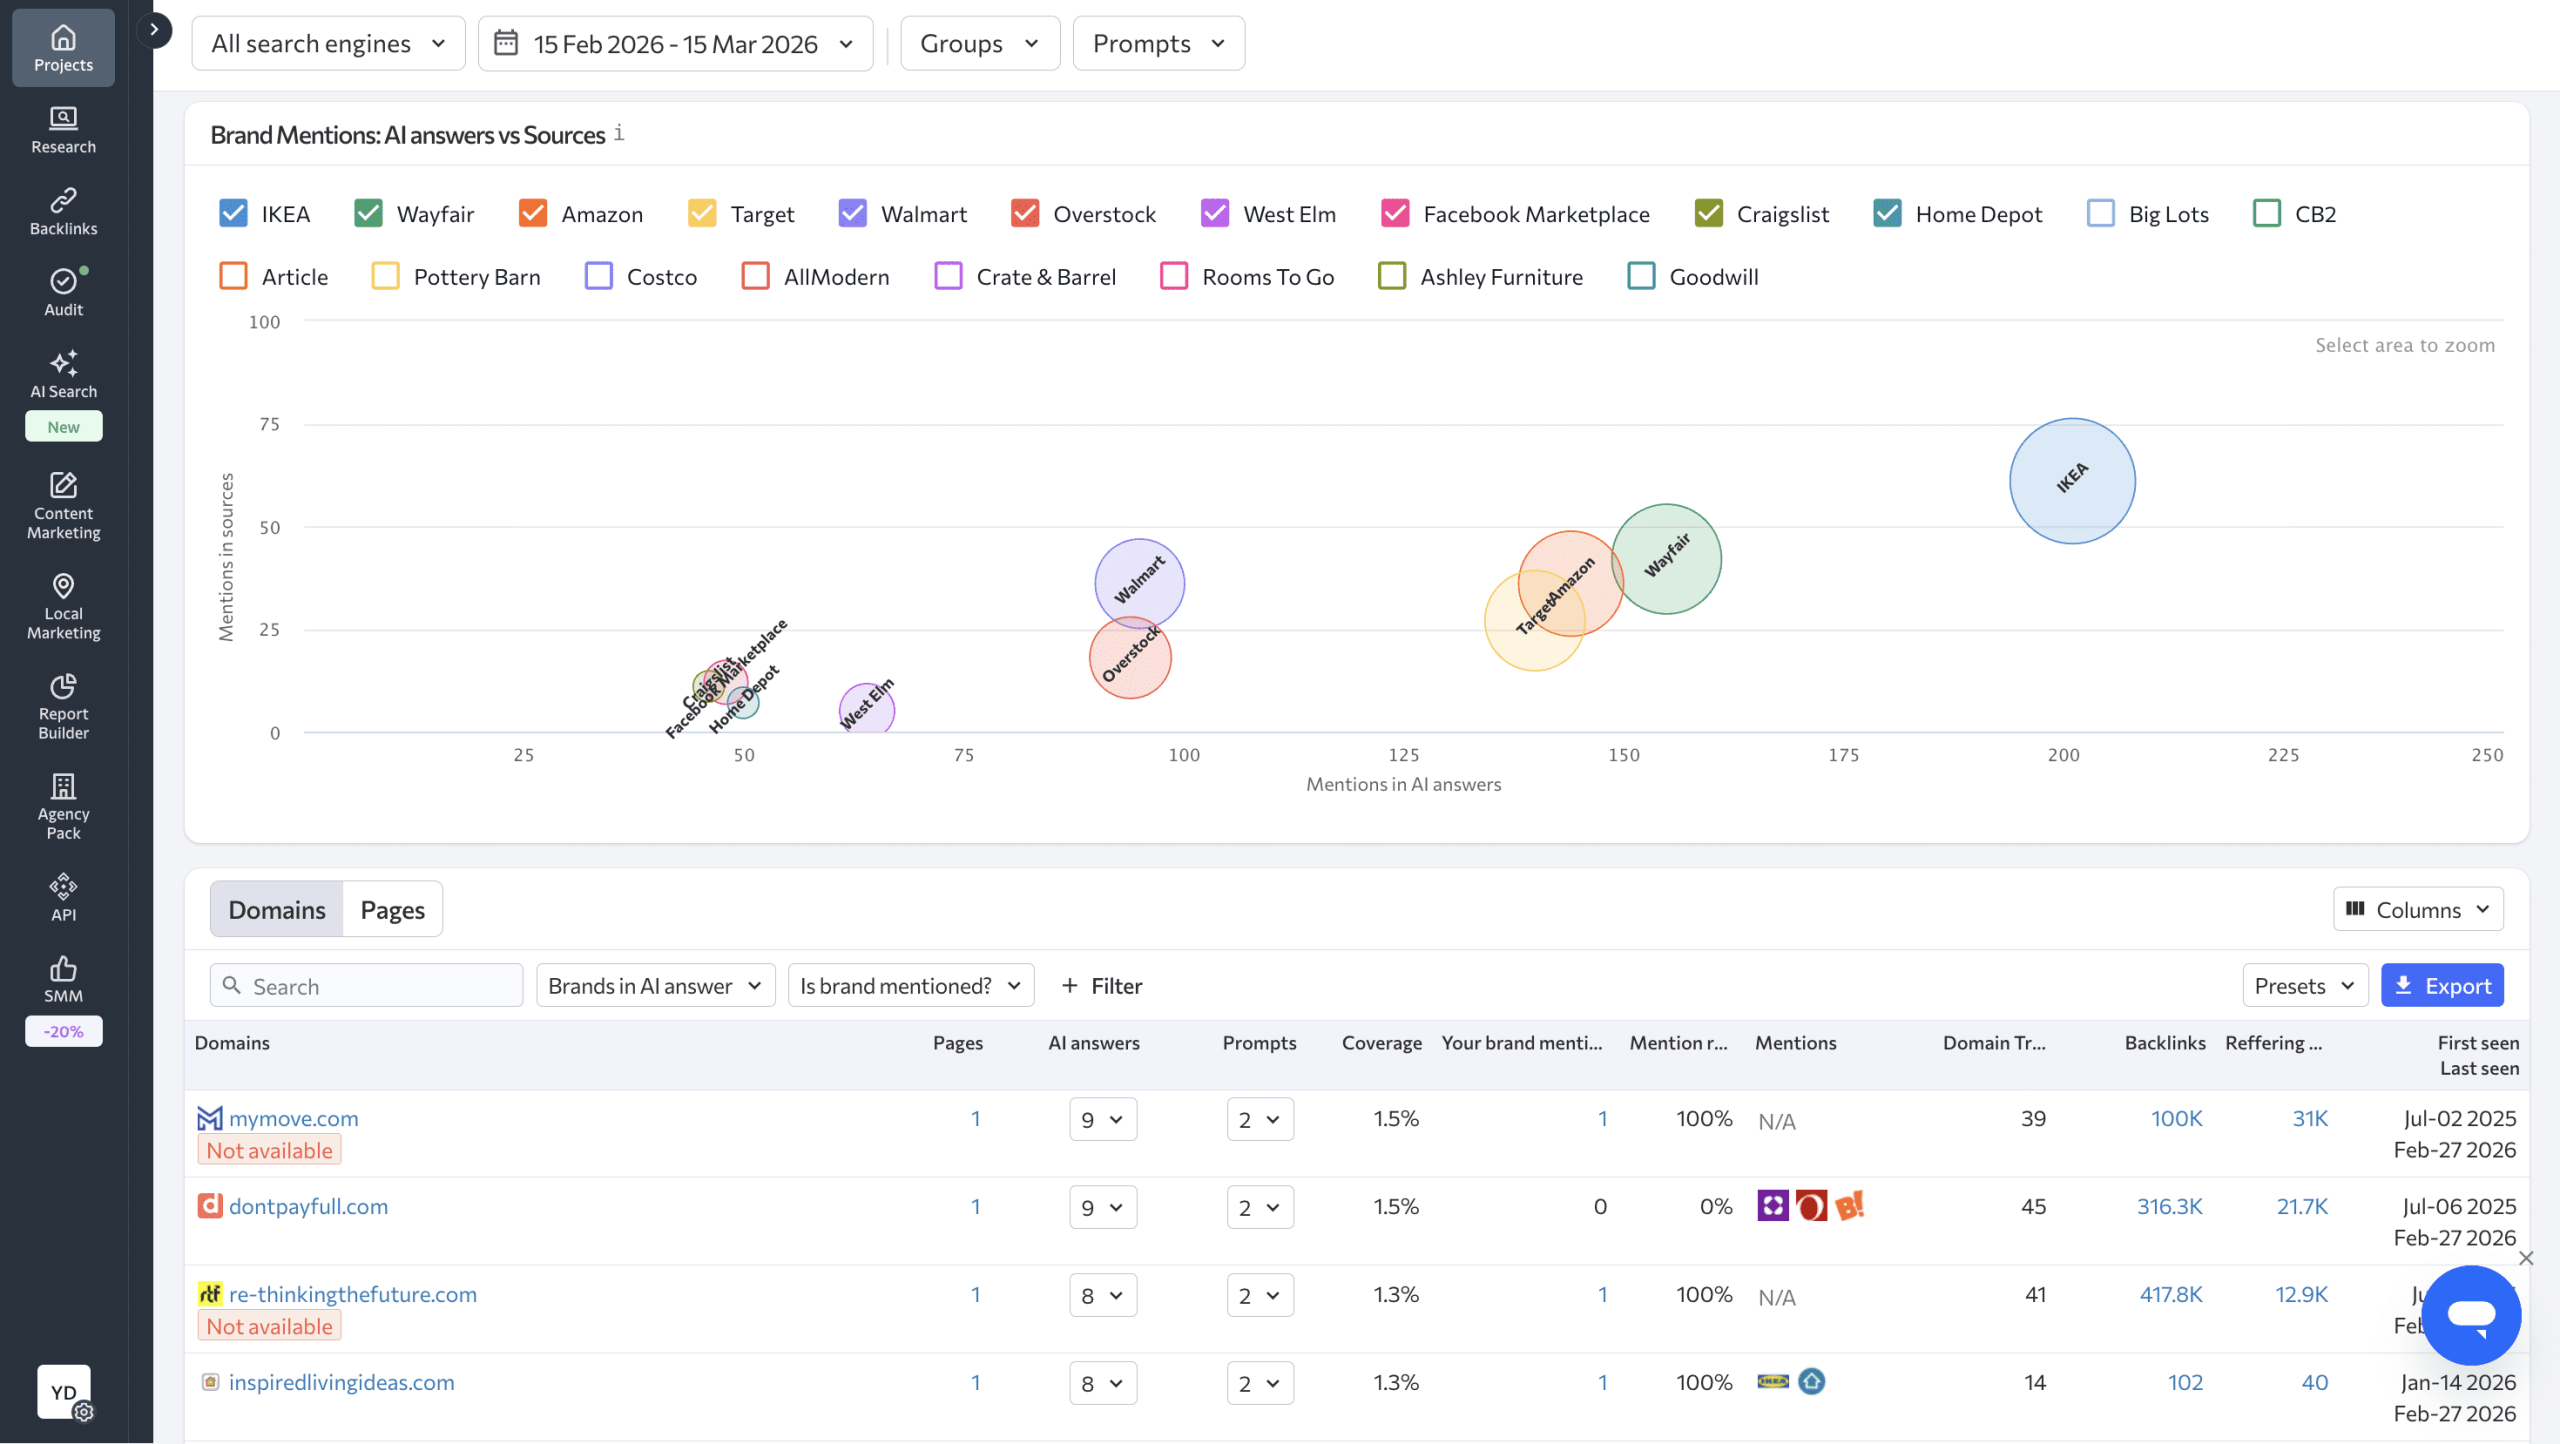The image size is (2560, 1444).
Task: Open the API section
Action: coord(63,897)
